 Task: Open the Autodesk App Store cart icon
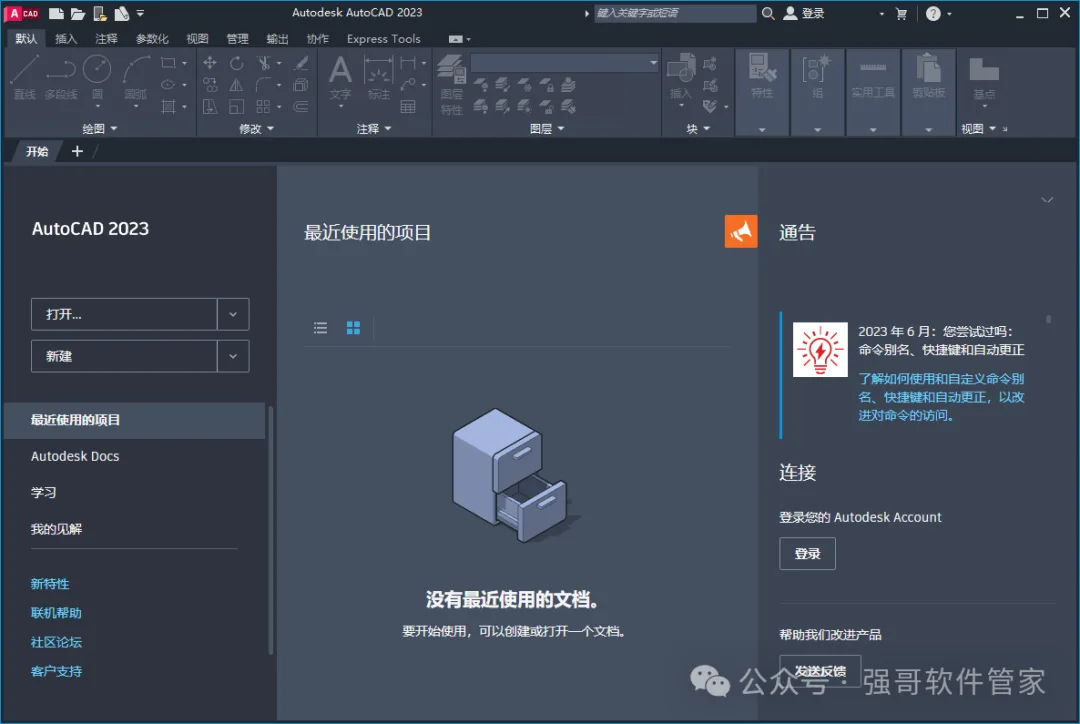point(901,14)
